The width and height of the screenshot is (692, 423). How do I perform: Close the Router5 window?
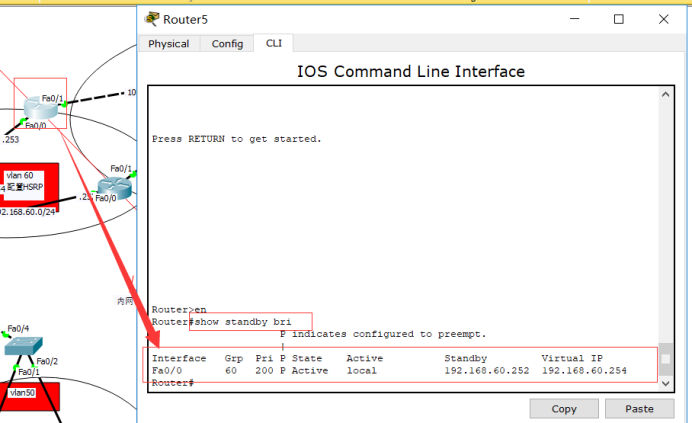point(663,19)
